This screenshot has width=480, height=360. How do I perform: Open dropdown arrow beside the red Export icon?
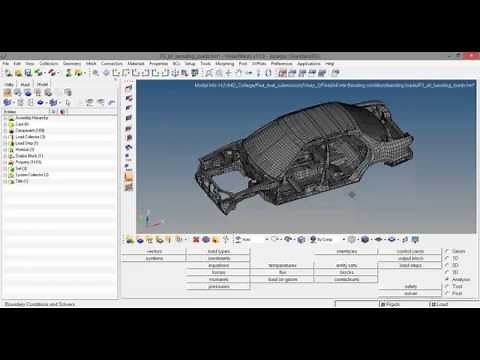[58, 73]
